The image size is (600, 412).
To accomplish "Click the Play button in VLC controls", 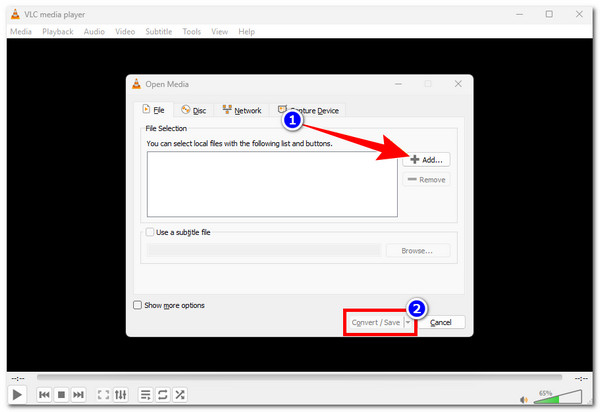I will 17,394.
